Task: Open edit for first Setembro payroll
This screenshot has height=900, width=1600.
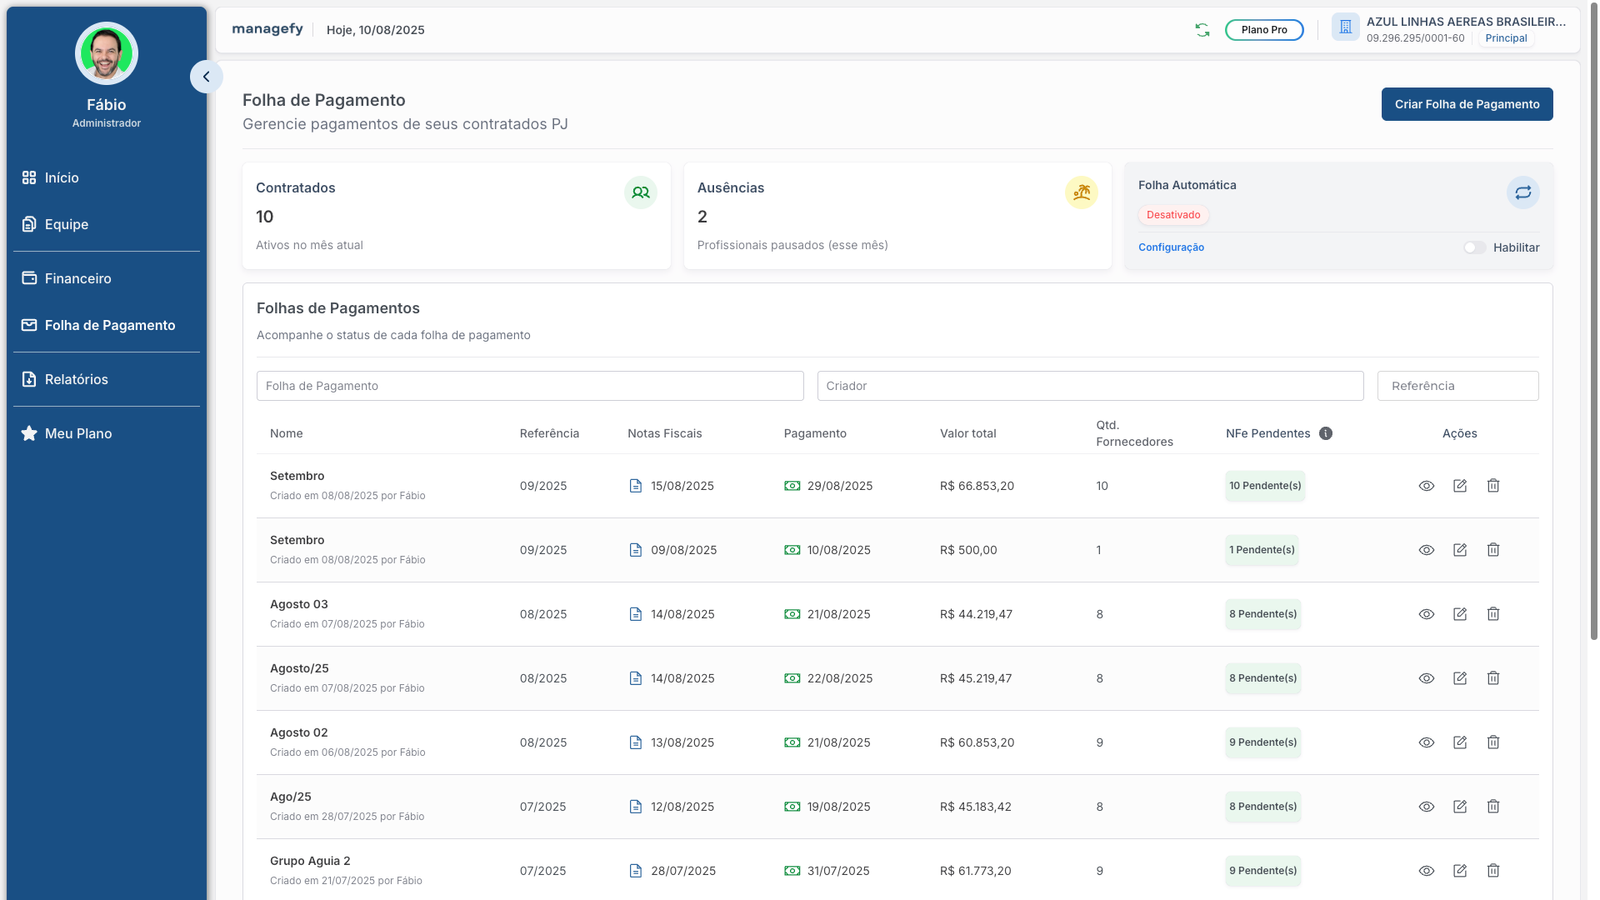Action: pyautogui.click(x=1460, y=486)
